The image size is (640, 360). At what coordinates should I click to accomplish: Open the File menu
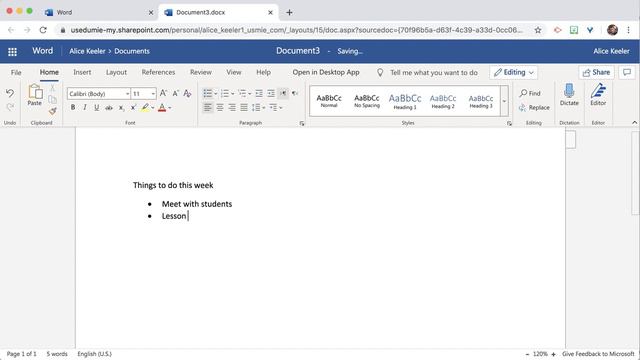pyautogui.click(x=16, y=72)
